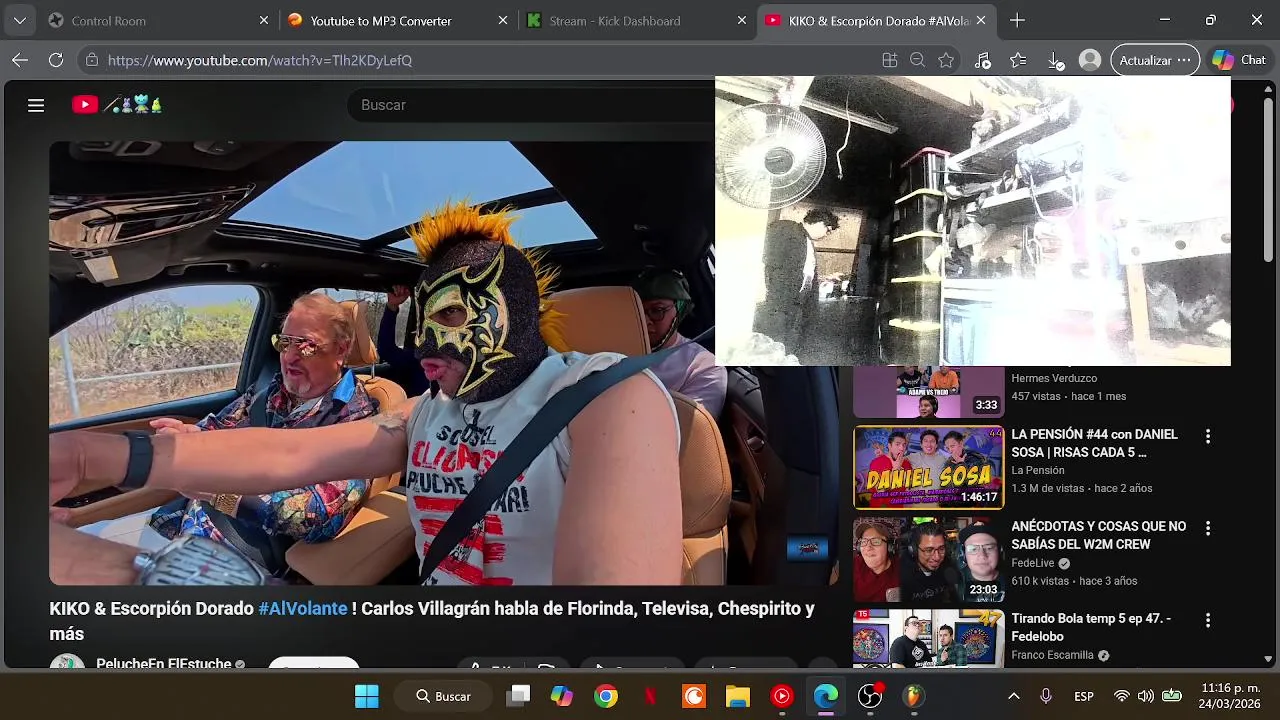The image size is (1280, 720).
Task: Open YouTube Music from the taskbar
Action: (x=782, y=696)
